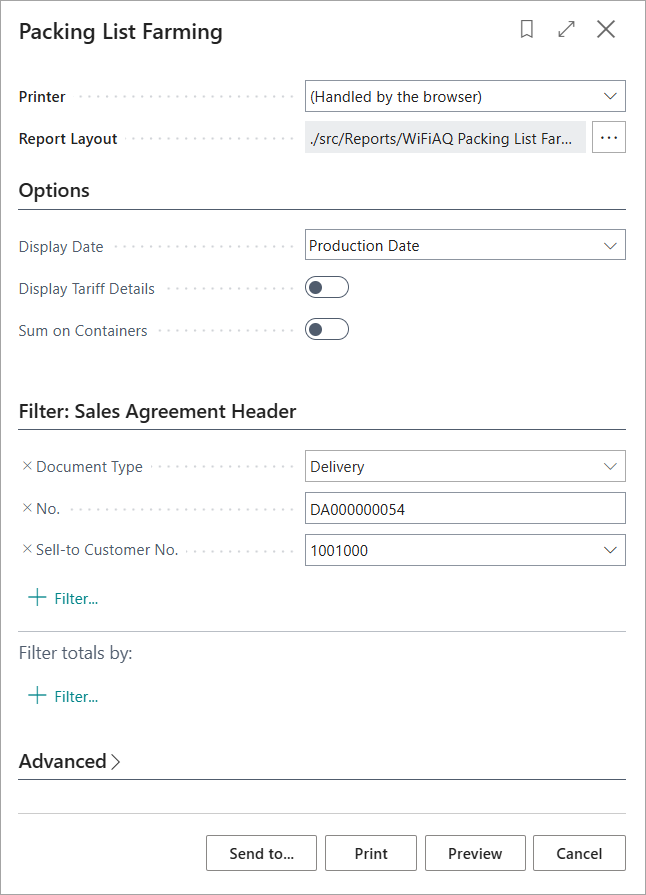Click the Send to... button
The width and height of the screenshot is (646, 895).
point(261,853)
